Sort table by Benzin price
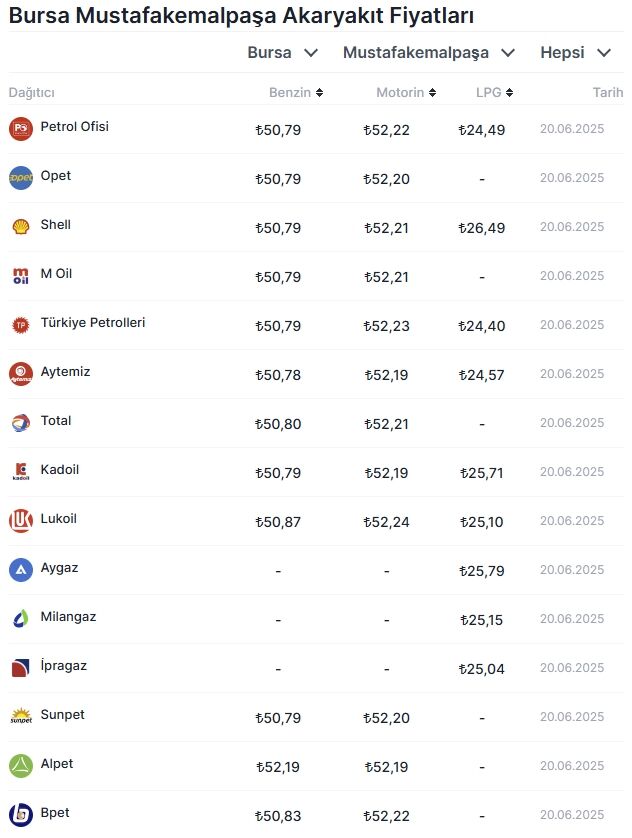 pos(296,93)
